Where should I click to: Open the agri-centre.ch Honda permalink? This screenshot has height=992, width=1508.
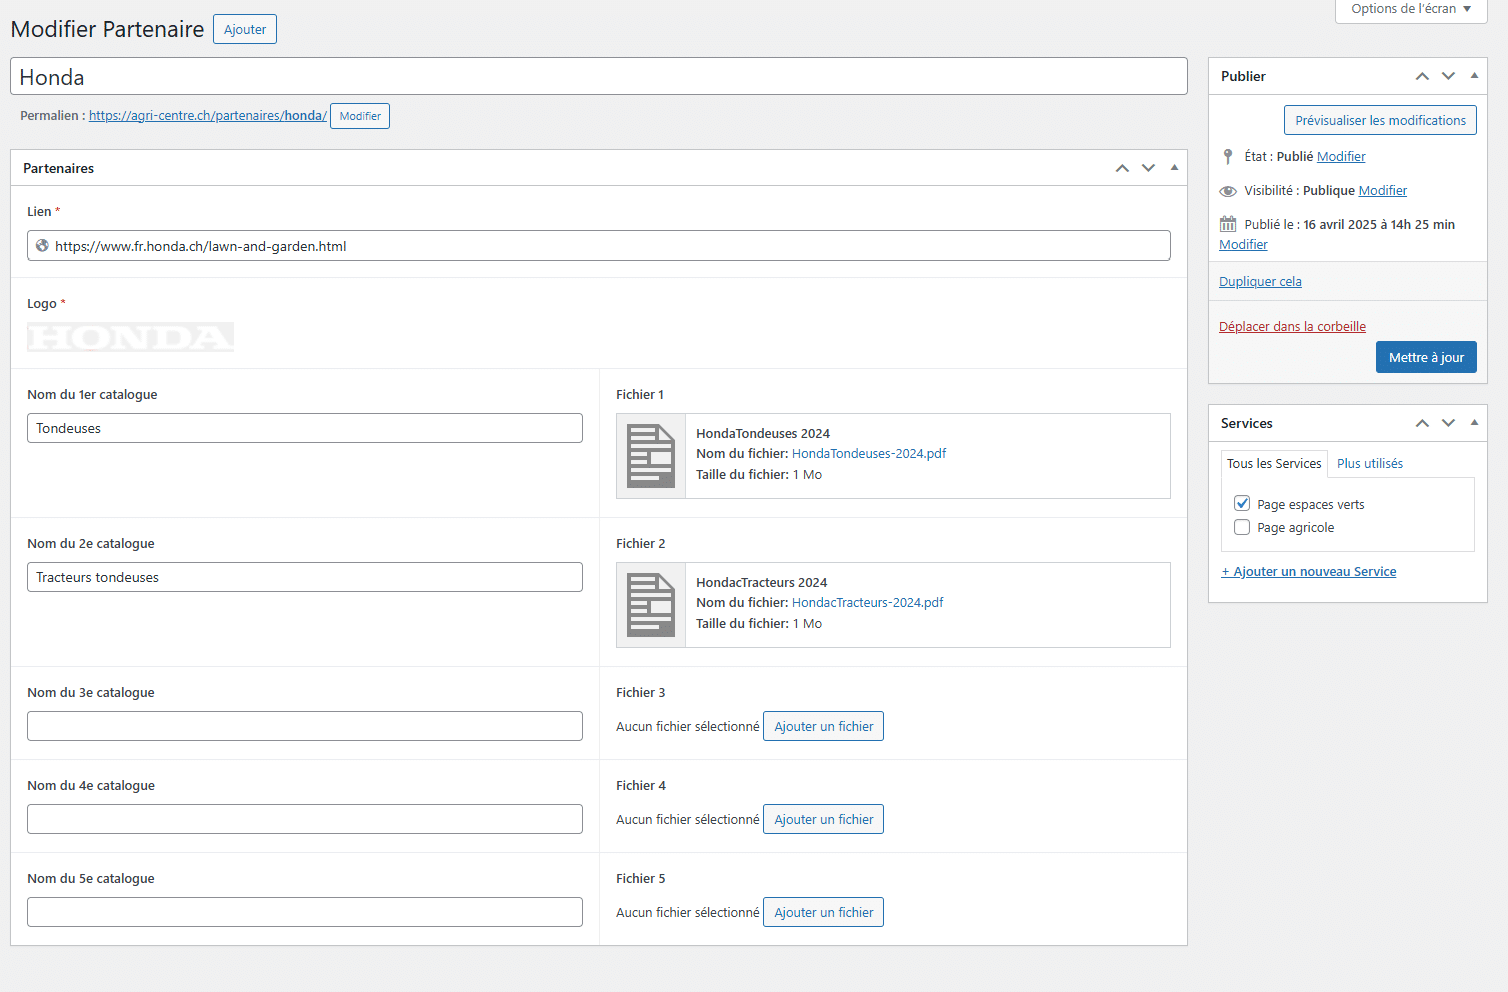pyautogui.click(x=208, y=116)
